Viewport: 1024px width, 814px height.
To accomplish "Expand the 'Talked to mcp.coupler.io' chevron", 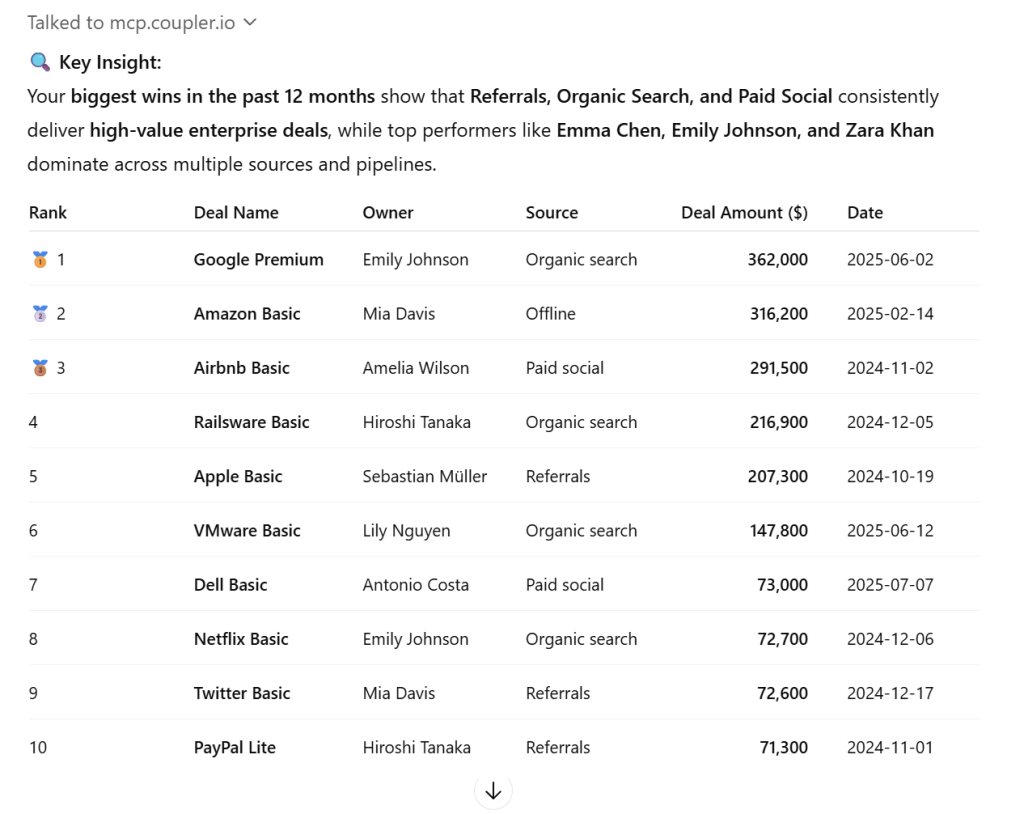I will (250, 22).
